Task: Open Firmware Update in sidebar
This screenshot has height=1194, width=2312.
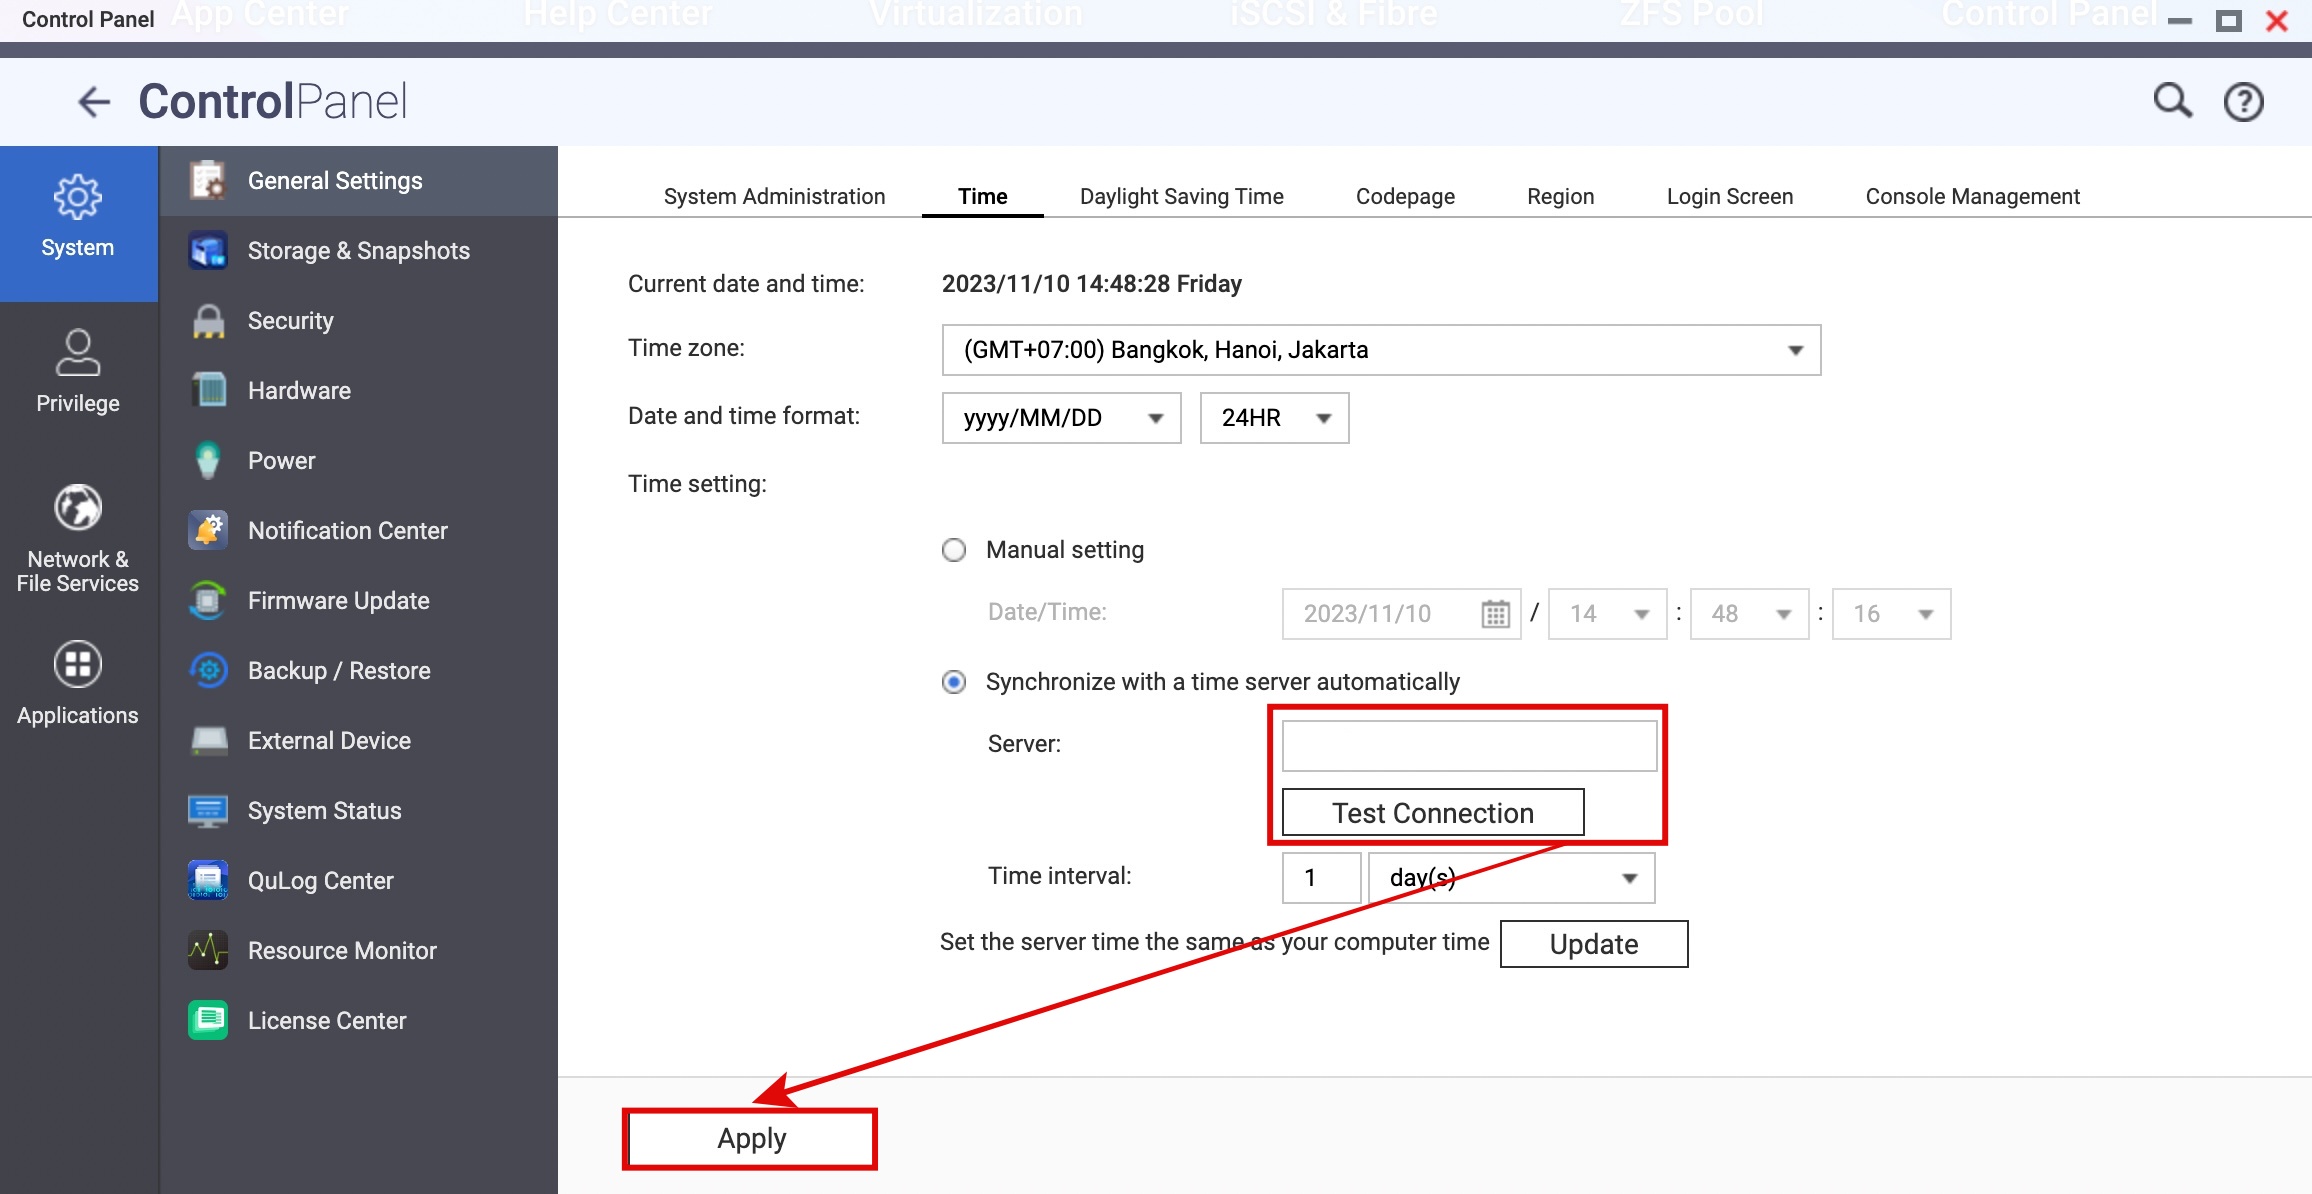Action: point(338,601)
